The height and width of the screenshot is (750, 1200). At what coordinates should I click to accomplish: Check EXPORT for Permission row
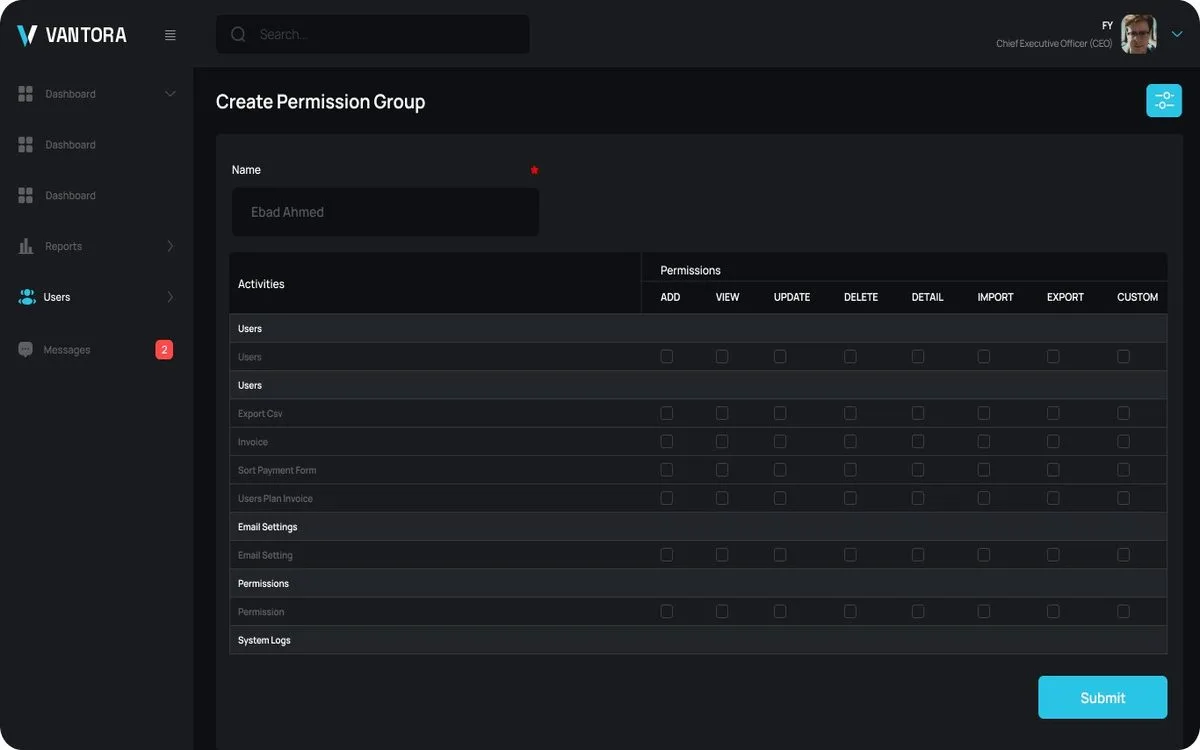coord(1053,611)
